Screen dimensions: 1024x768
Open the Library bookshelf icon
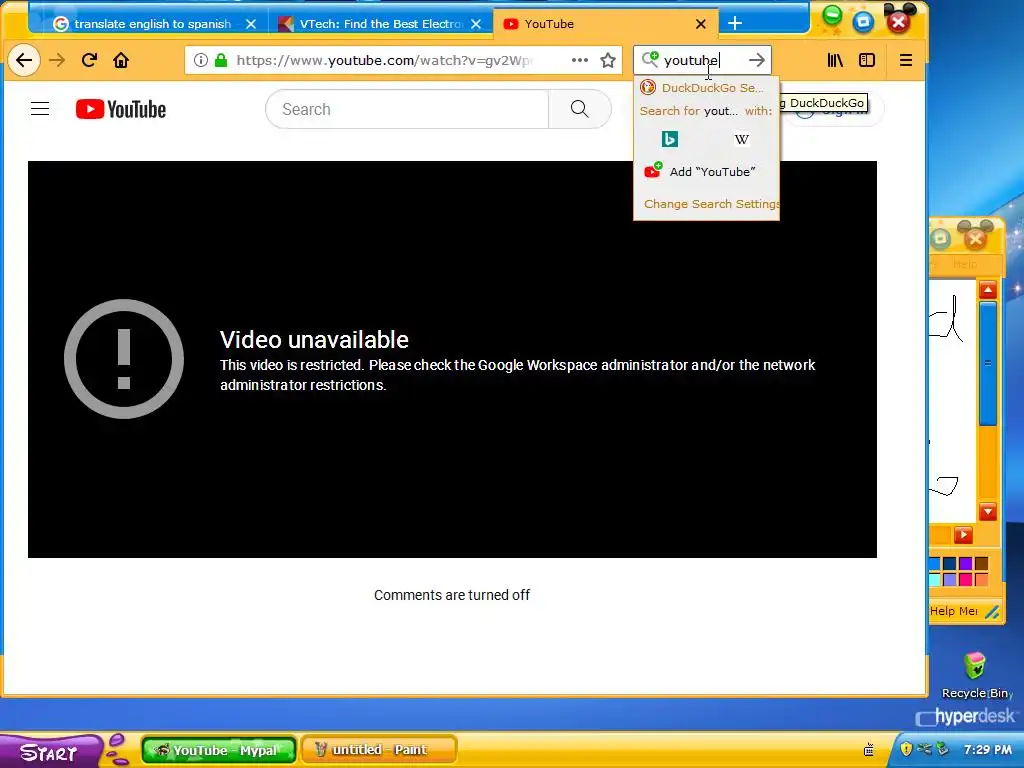[x=835, y=60]
